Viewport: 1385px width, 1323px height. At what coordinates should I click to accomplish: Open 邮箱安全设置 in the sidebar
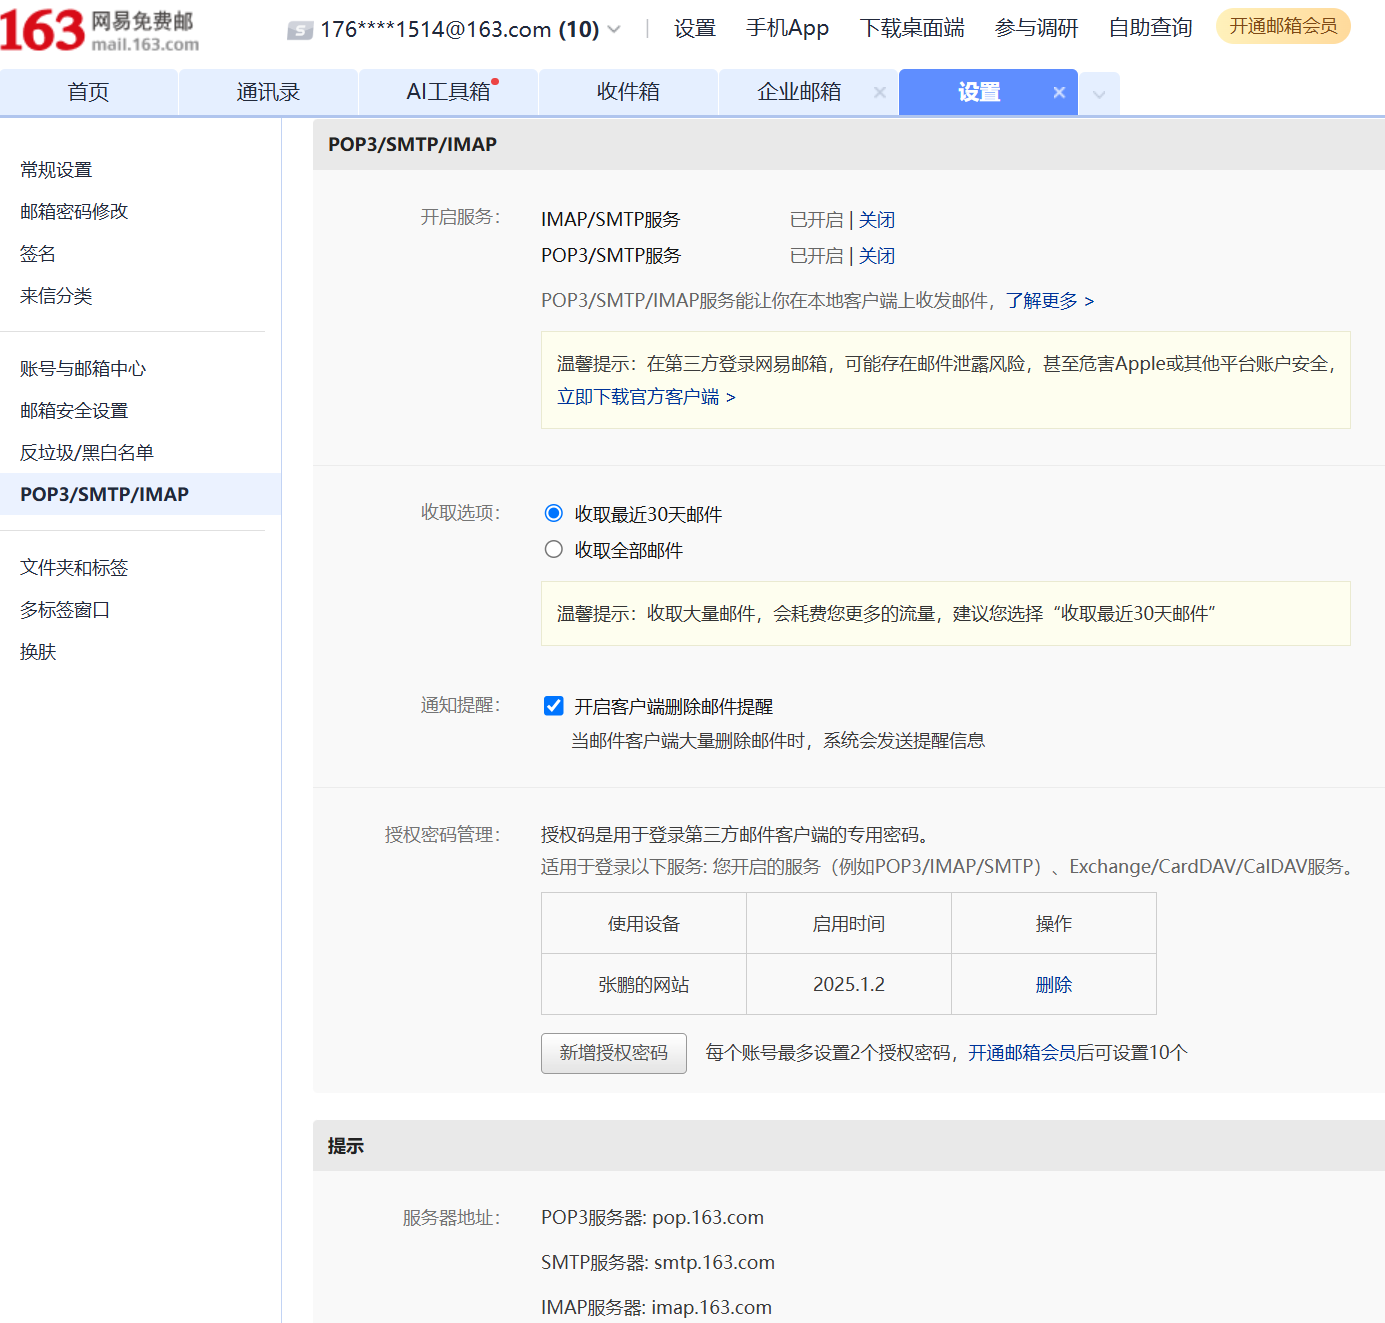[74, 411]
